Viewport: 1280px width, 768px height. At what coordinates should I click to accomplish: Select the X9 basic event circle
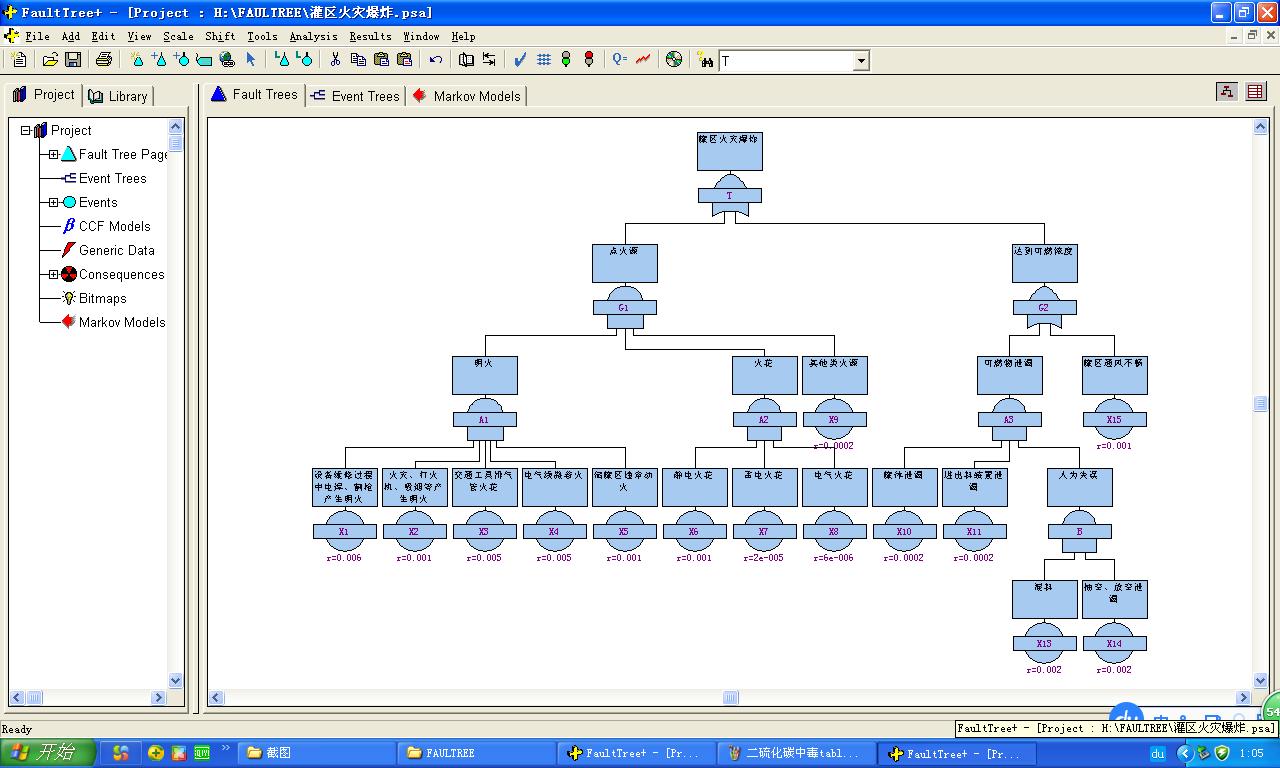coord(834,417)
